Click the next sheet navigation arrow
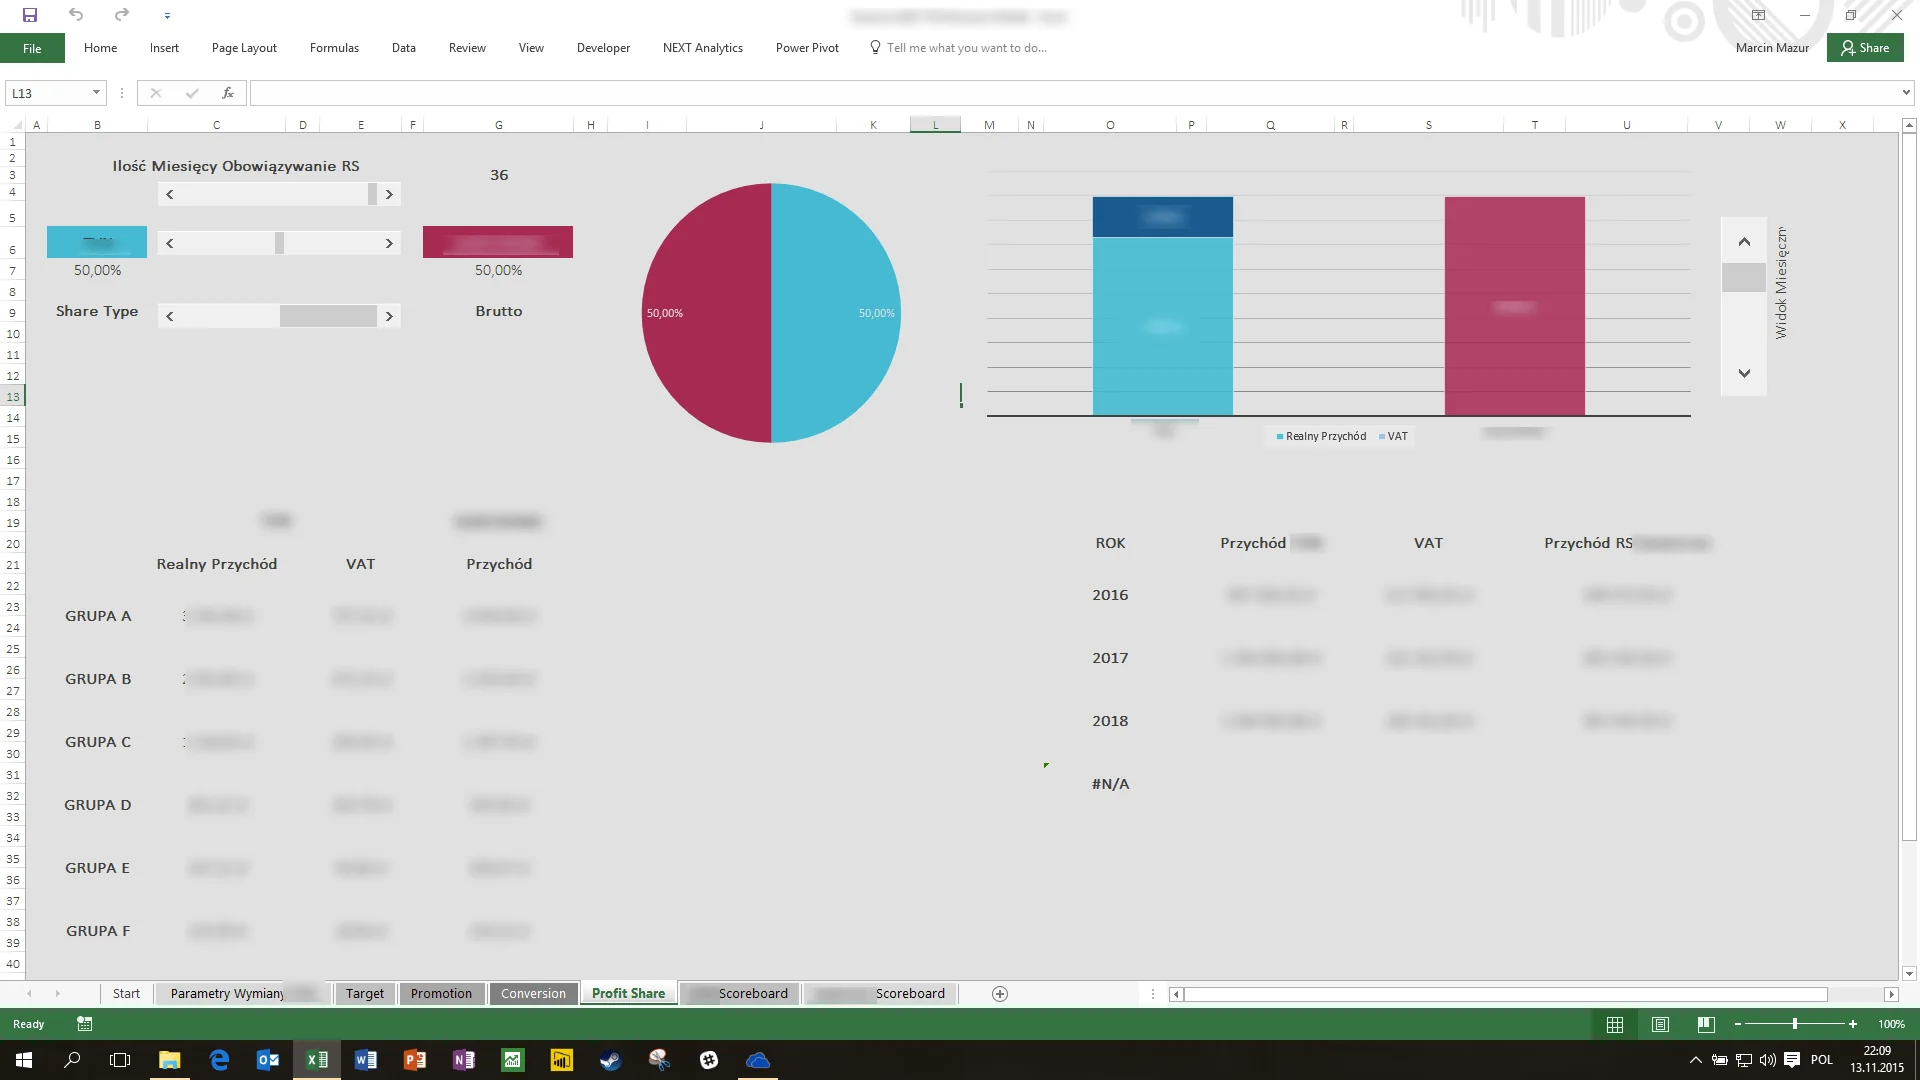Screen dimensions: 1920x1080 click(57, 993)
